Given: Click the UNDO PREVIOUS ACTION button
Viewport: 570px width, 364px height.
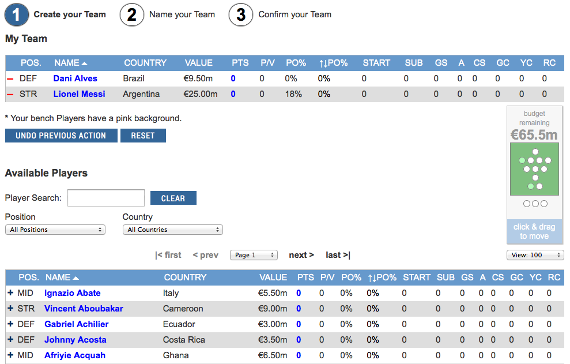Looking at the screenshot, I should pos(61,136).
